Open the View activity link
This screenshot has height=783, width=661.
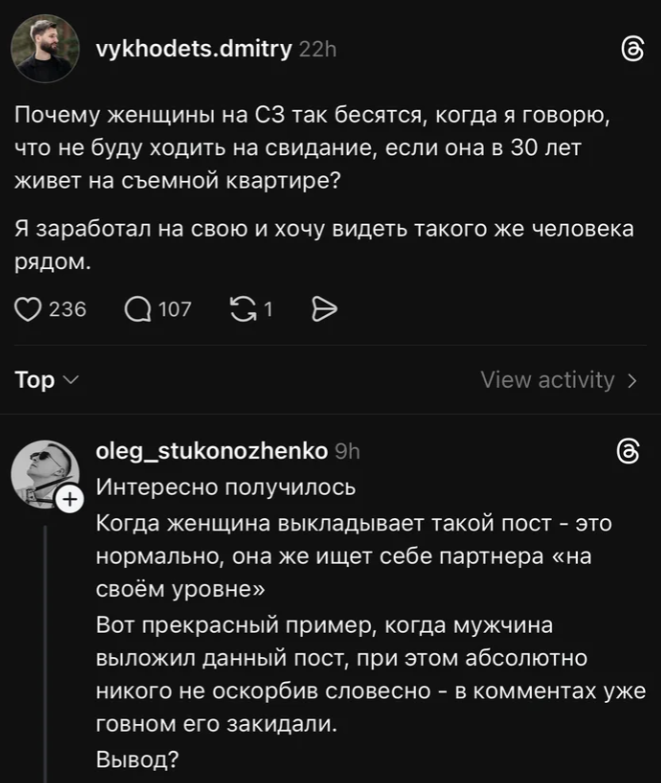click(x=547, y=380)
